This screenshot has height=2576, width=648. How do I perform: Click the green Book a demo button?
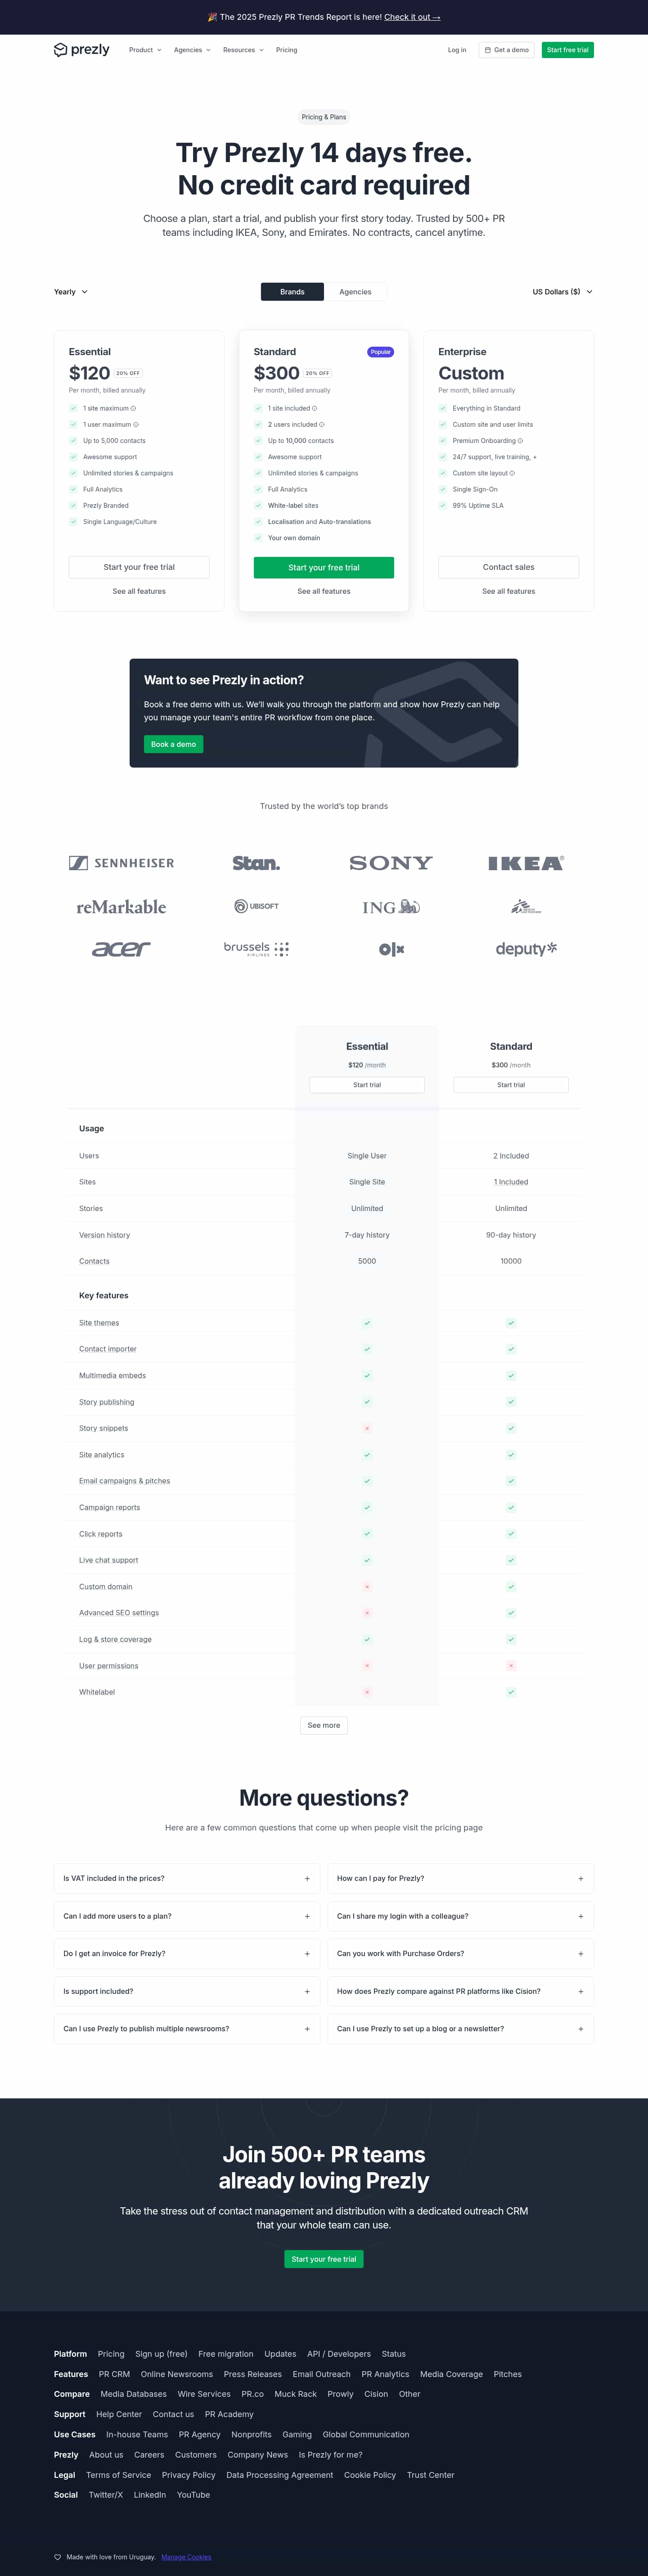pos(173,744)
